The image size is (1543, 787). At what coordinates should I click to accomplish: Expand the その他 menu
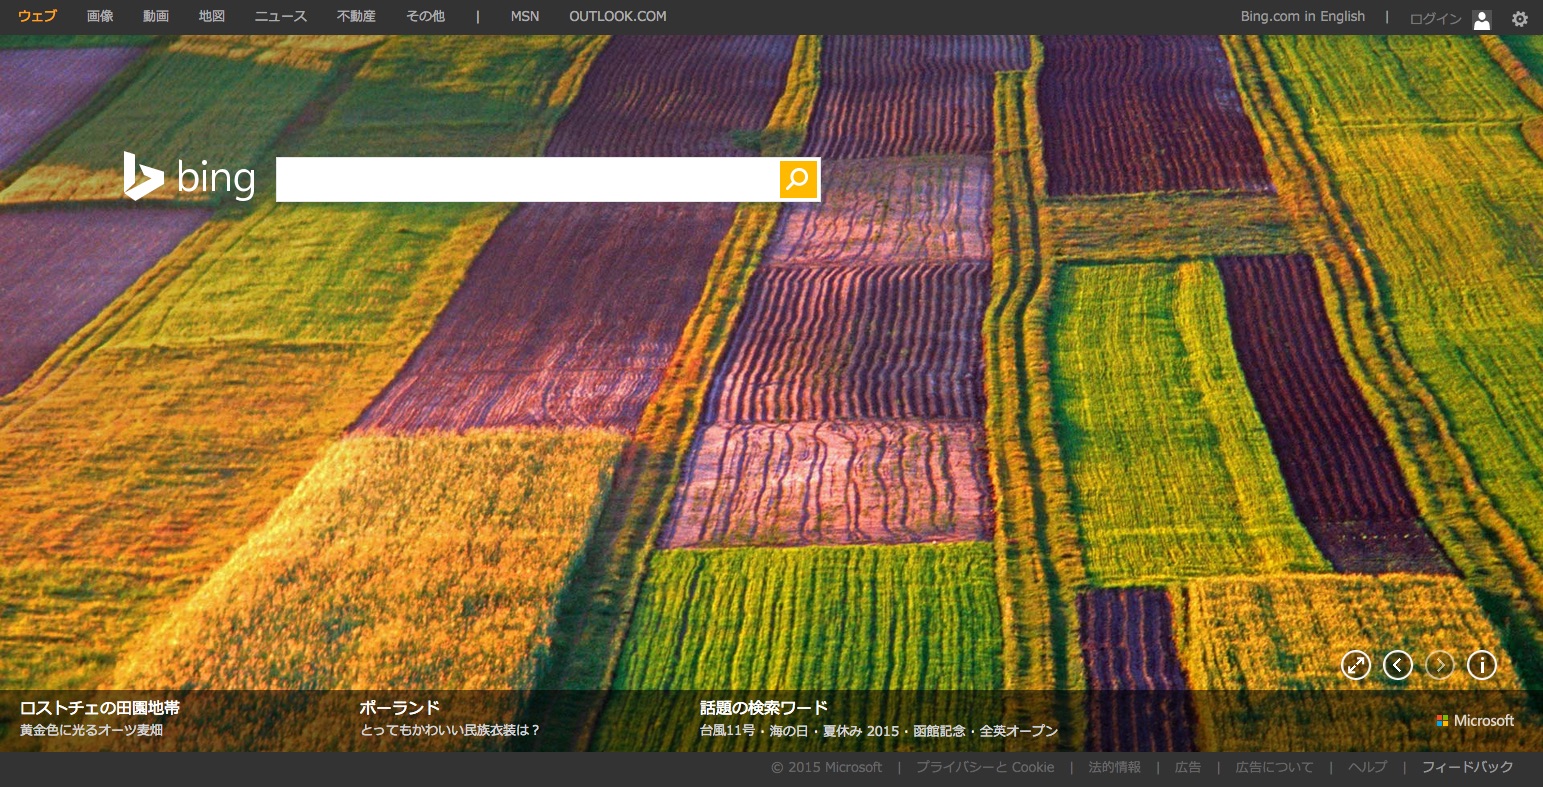click(x=425, y=16)
